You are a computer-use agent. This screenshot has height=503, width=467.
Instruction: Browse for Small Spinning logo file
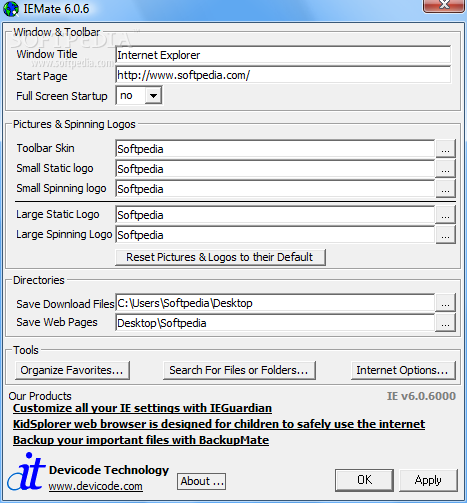click(x=445, y=189)
